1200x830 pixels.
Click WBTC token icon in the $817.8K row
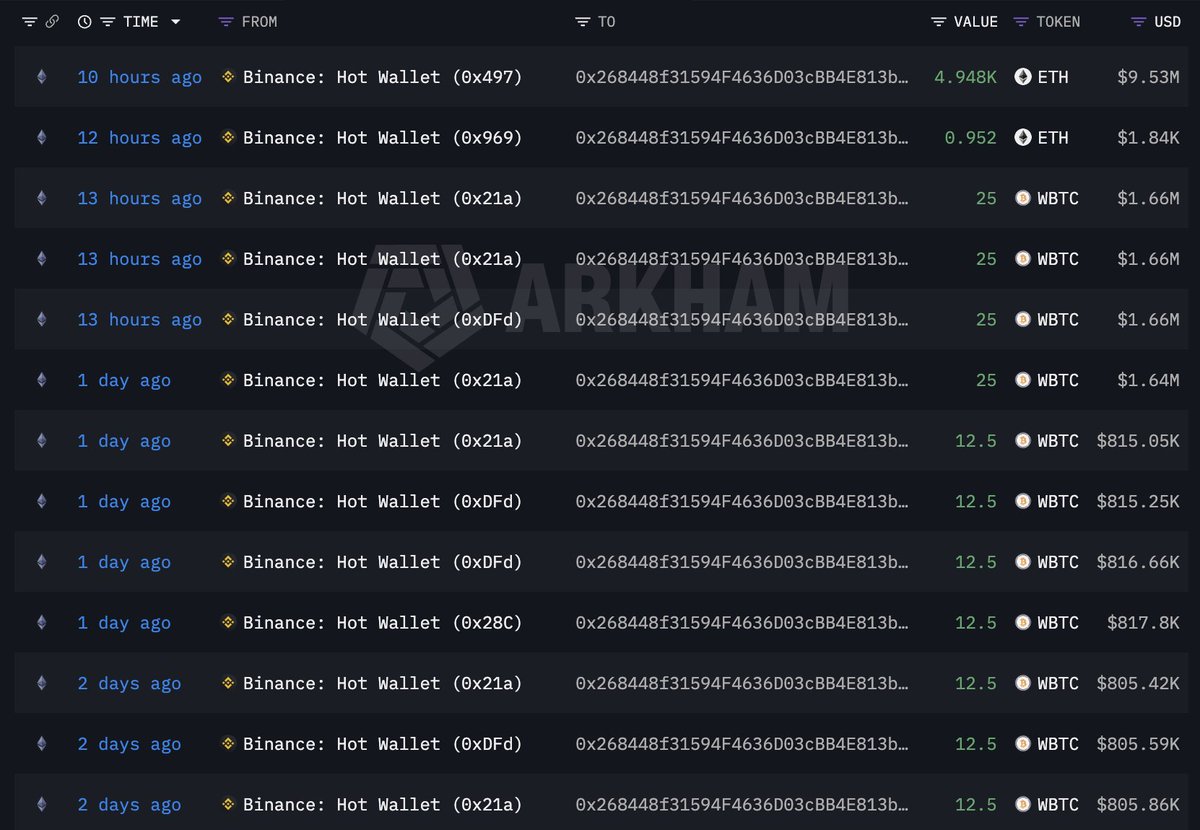[1023, 622]
